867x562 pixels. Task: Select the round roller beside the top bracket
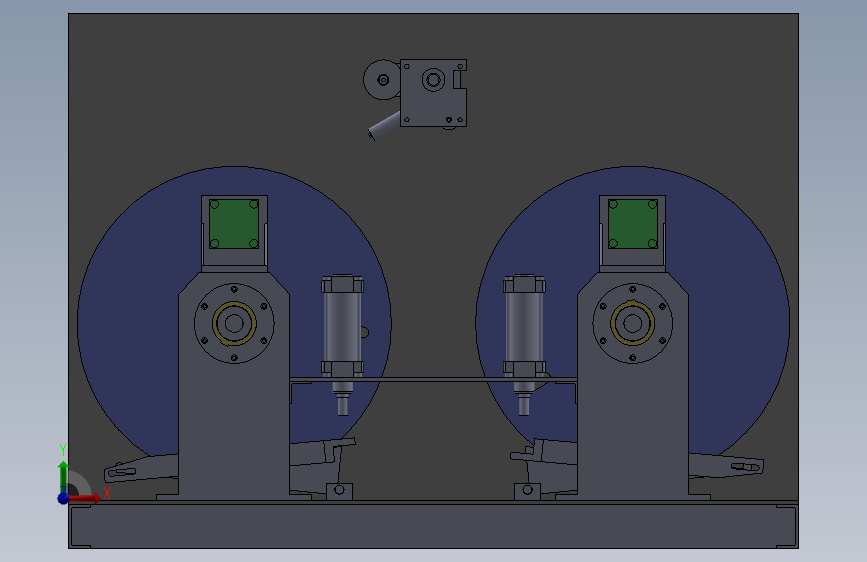coord(382,80)
